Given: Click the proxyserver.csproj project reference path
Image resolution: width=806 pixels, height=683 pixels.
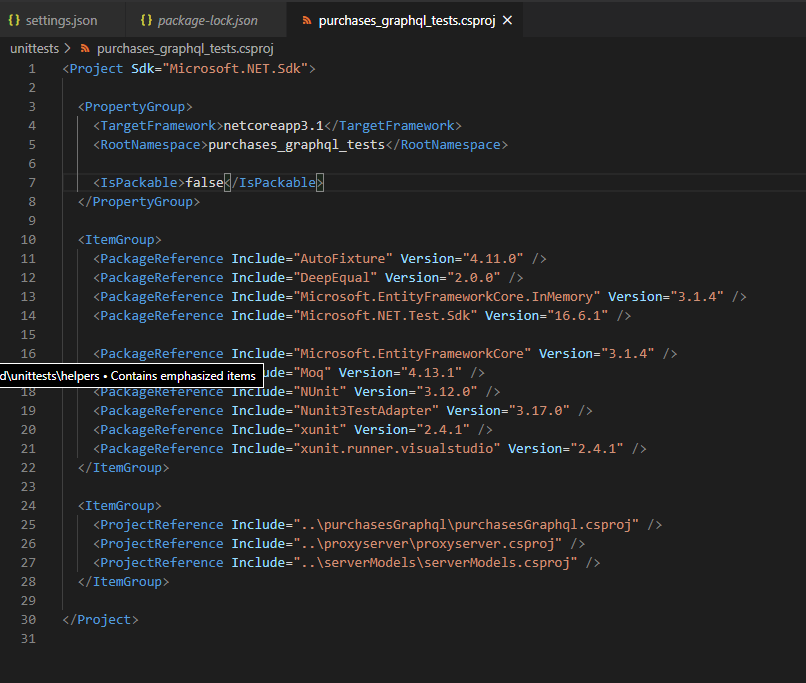Looking at the screenshot, I should point(428,544).
